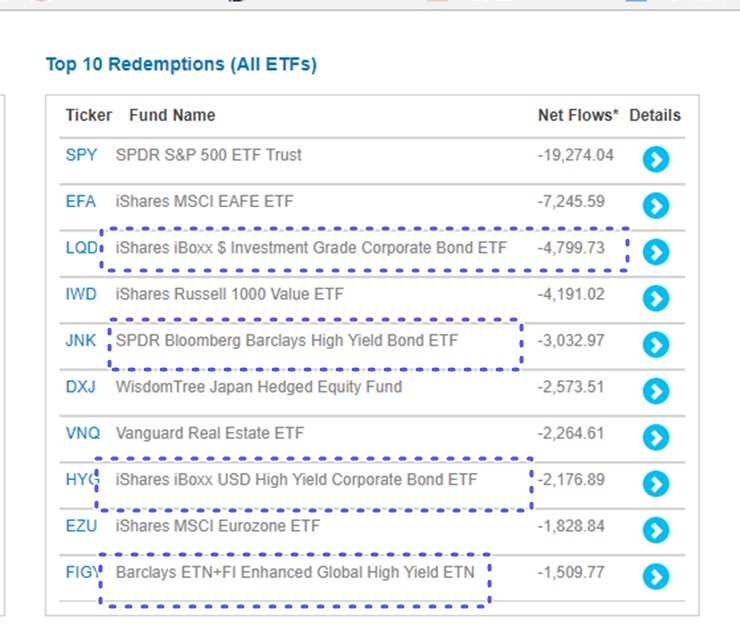
Task: Open details arrow for FIGY row
Action: coord(655,576)
